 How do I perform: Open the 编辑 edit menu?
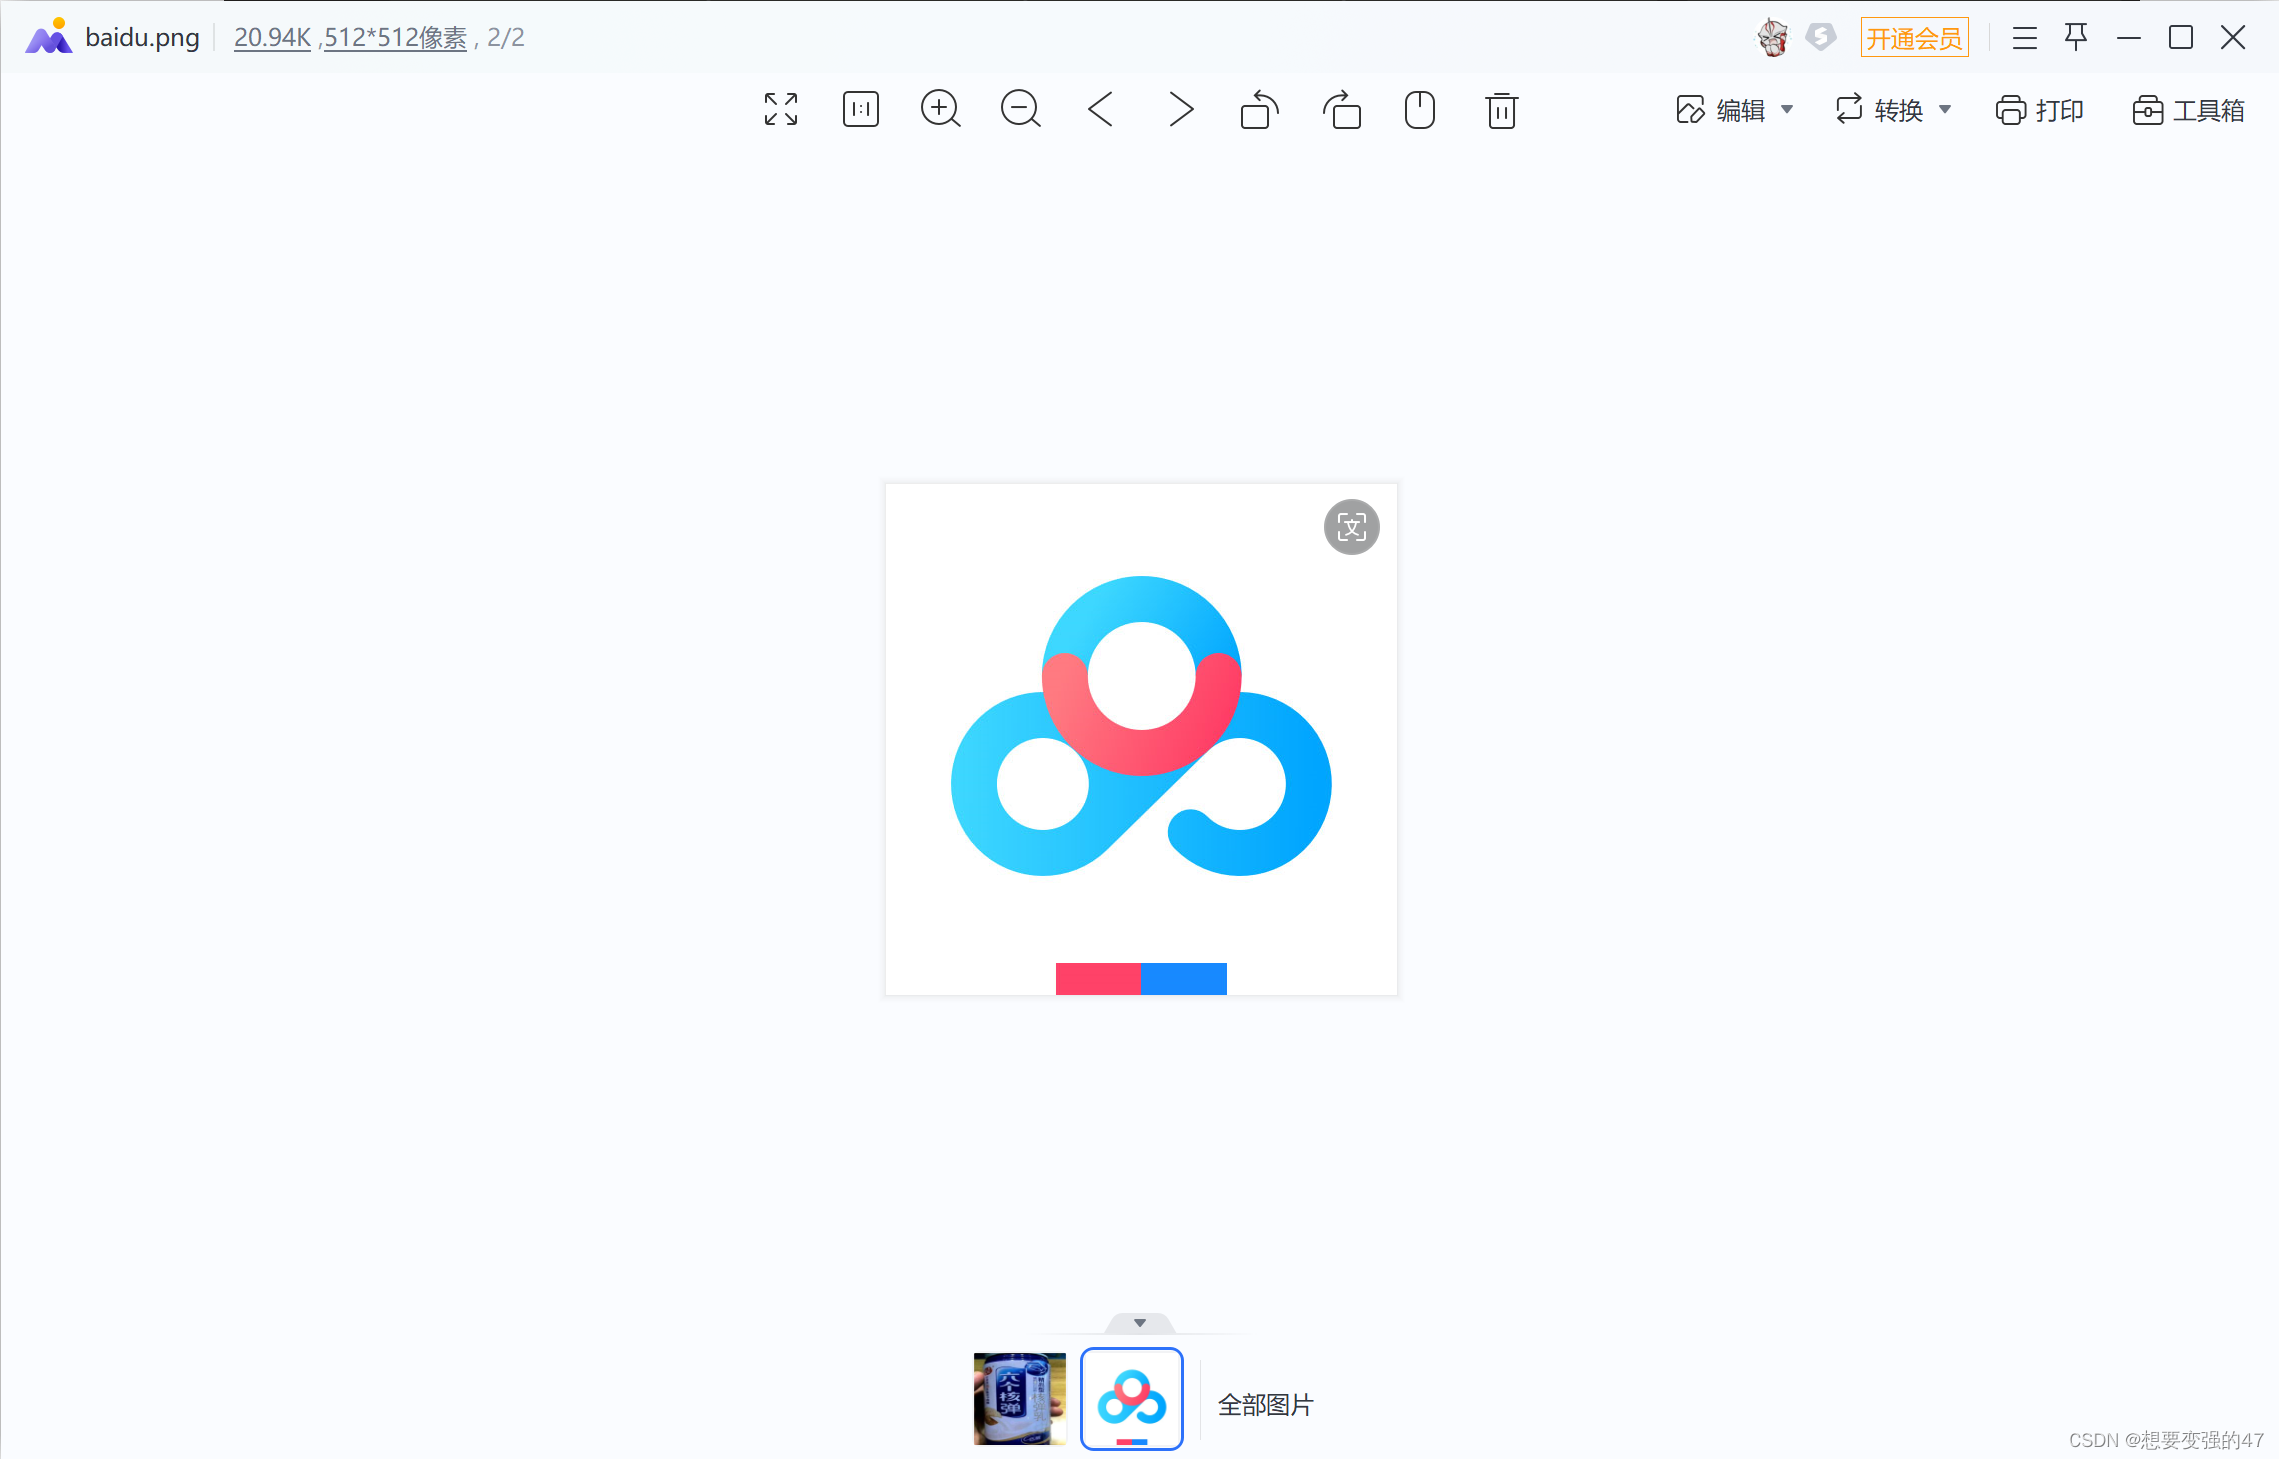pos(1721,110)
